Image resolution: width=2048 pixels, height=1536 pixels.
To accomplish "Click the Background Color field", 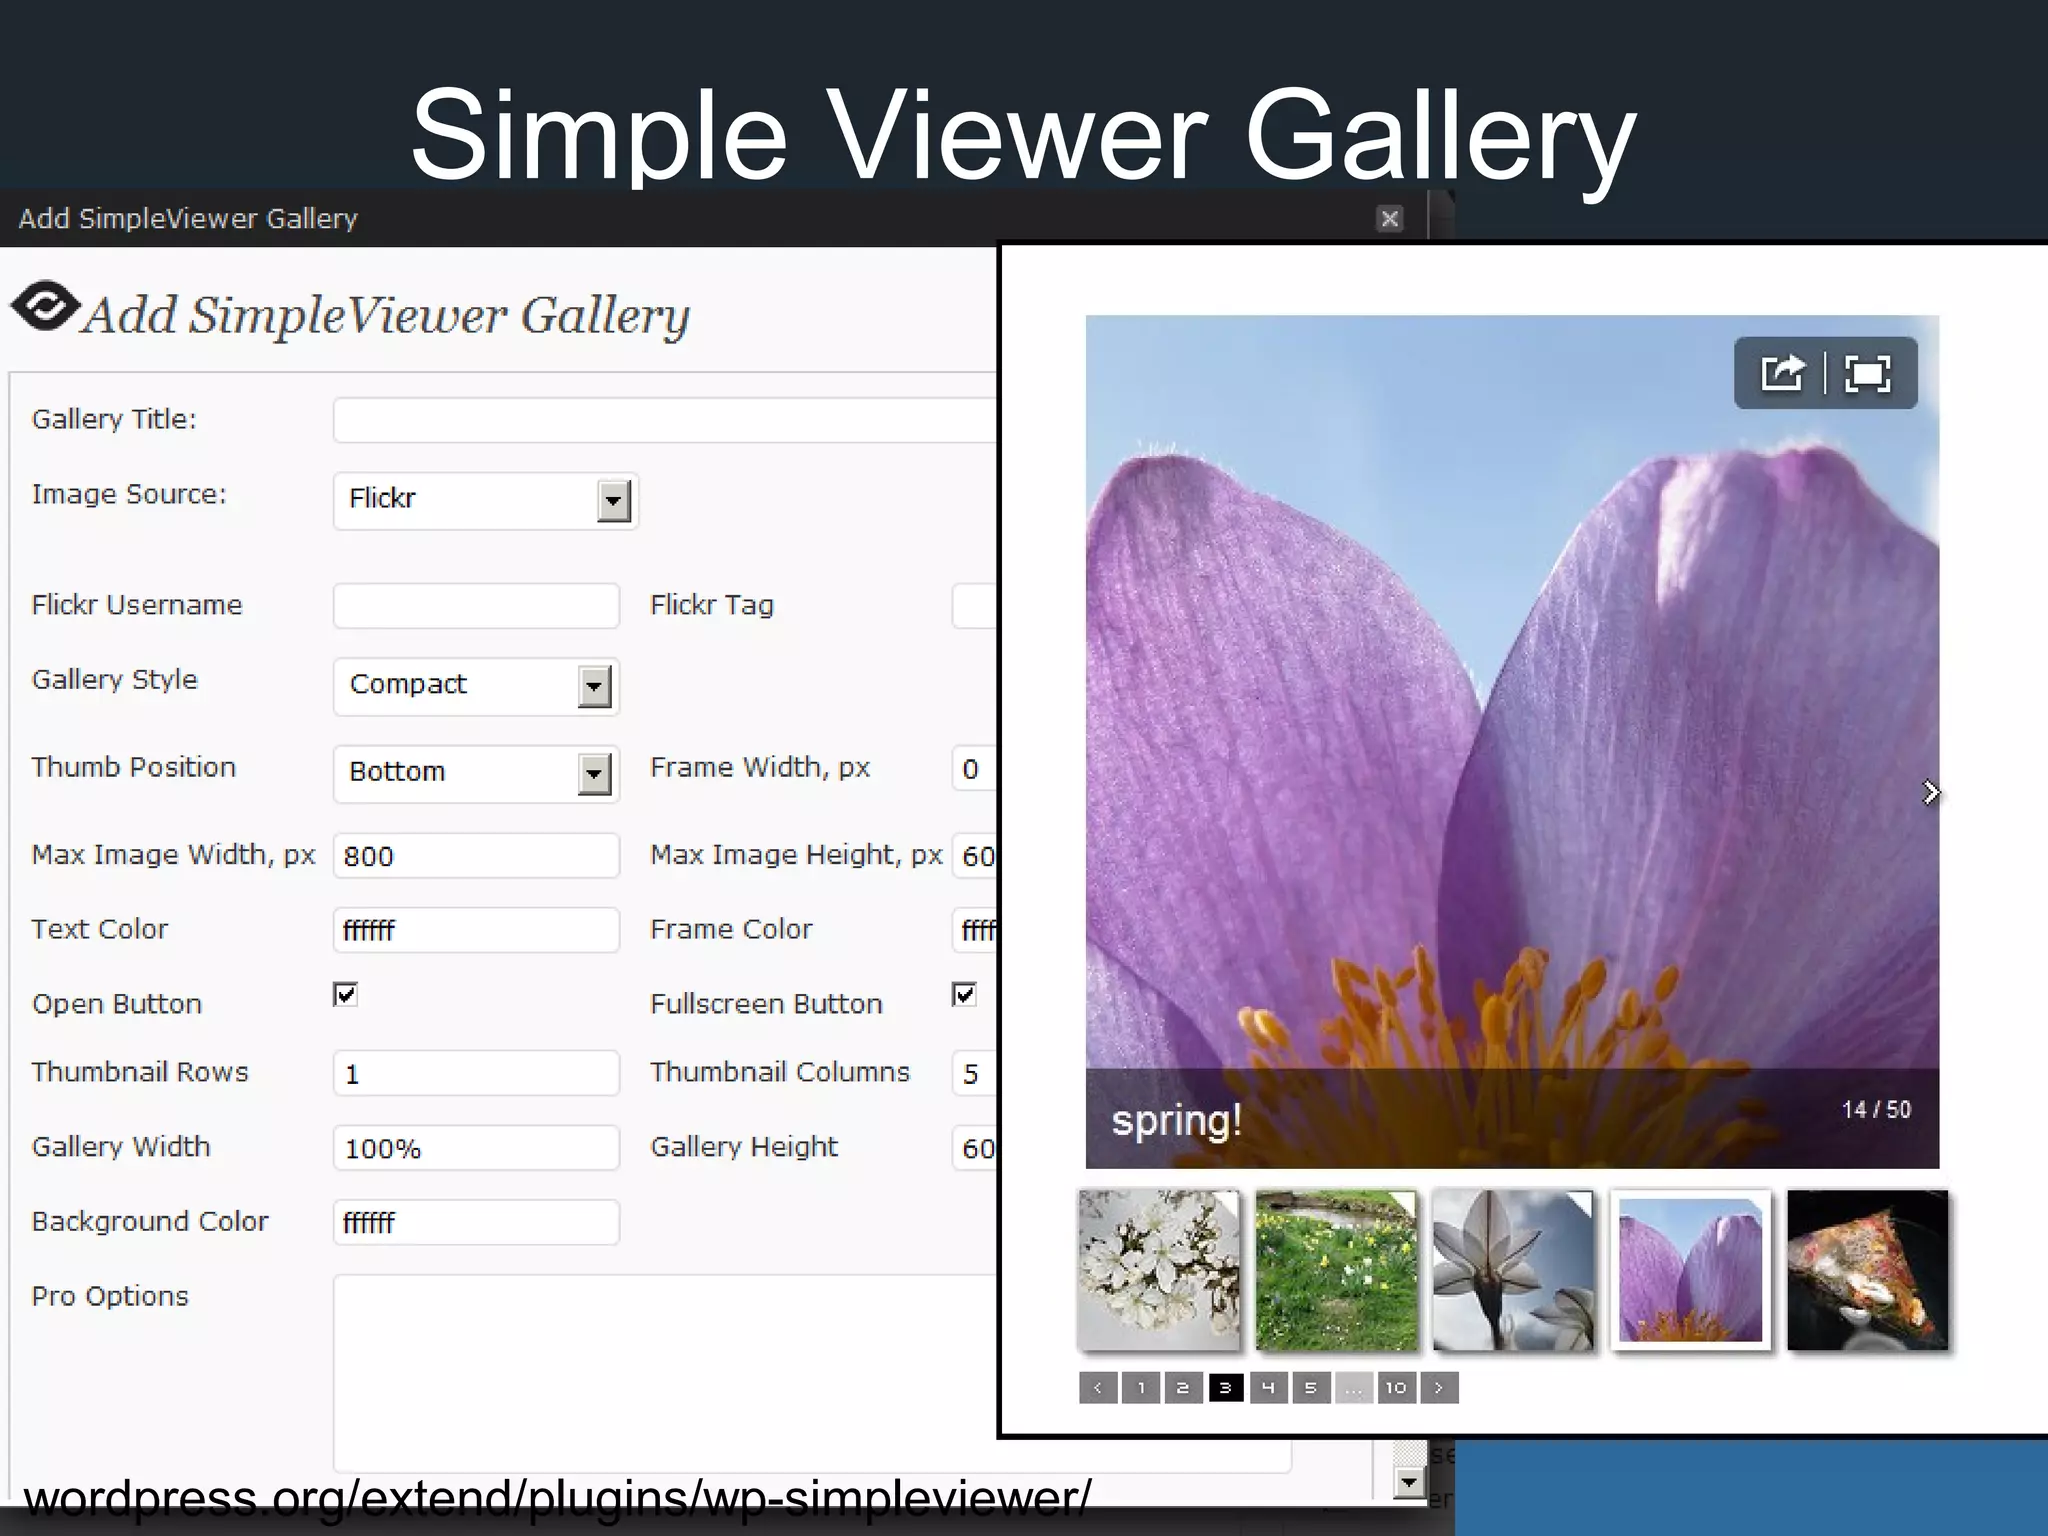I will [476, 1222].
